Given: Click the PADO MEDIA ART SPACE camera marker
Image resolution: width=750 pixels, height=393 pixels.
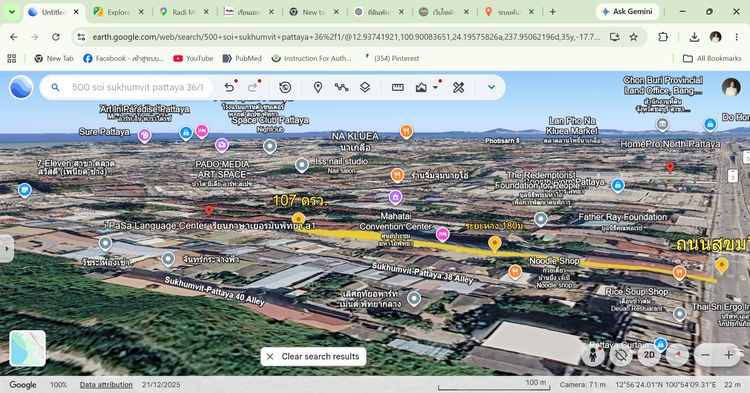Looking at the screenshot, I should coord(221,145).
